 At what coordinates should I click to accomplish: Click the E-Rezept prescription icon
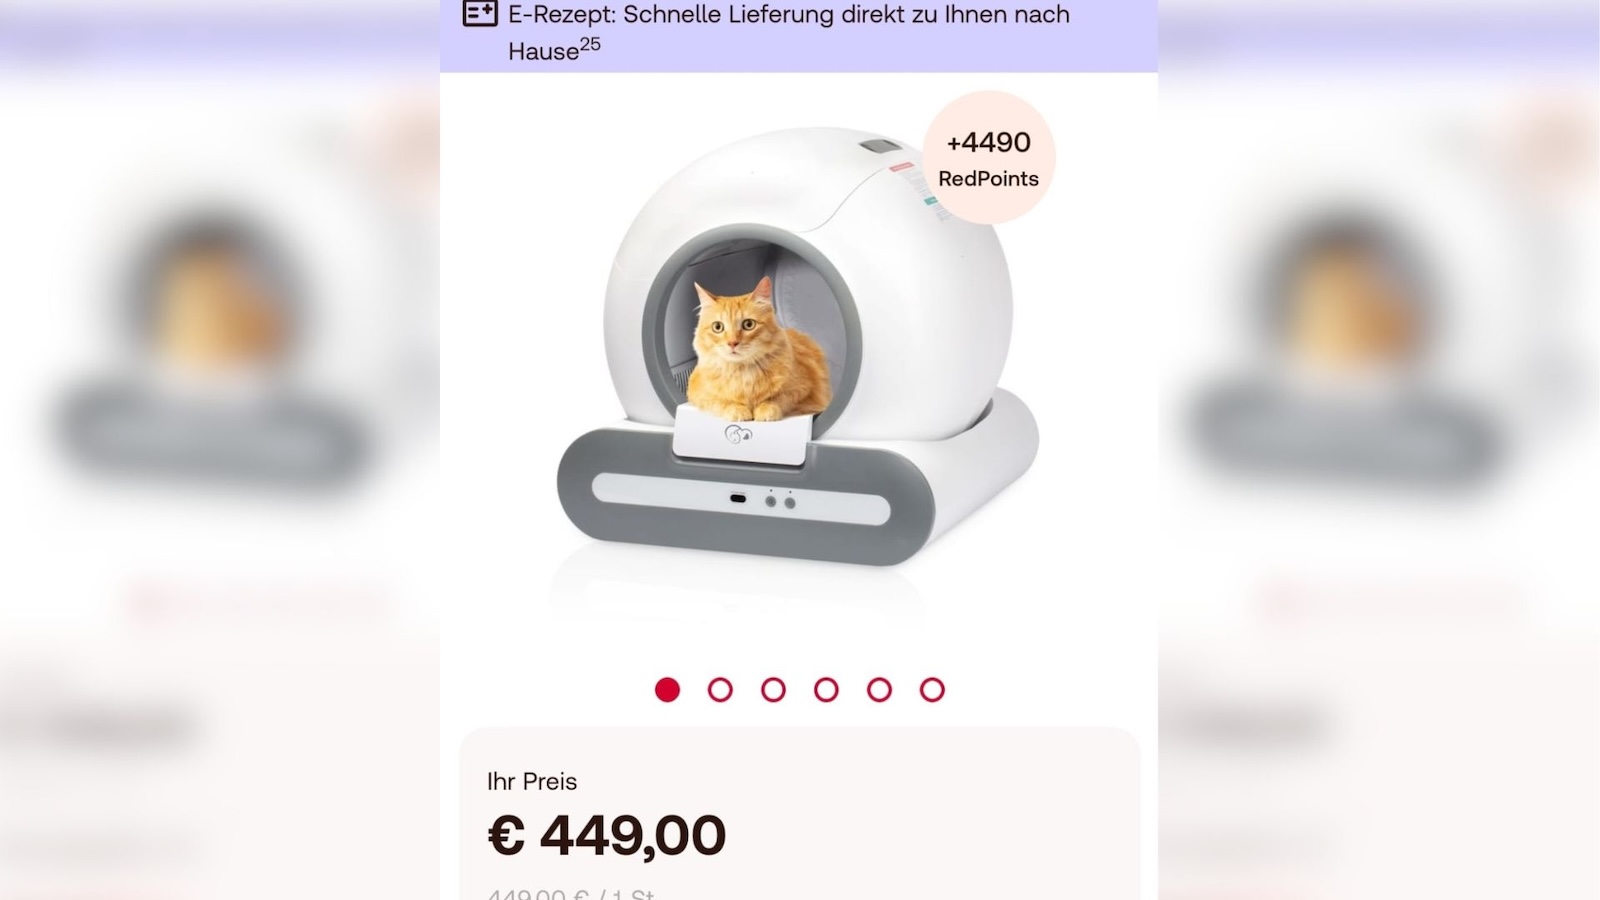[480, 14]
